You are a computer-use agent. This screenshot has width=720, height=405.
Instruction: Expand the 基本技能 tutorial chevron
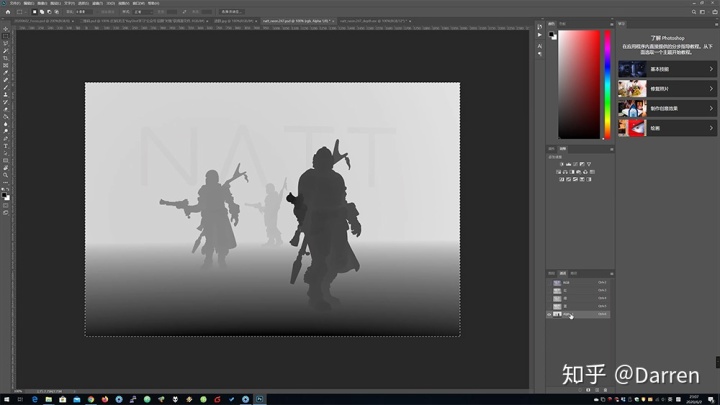(711, 69)
